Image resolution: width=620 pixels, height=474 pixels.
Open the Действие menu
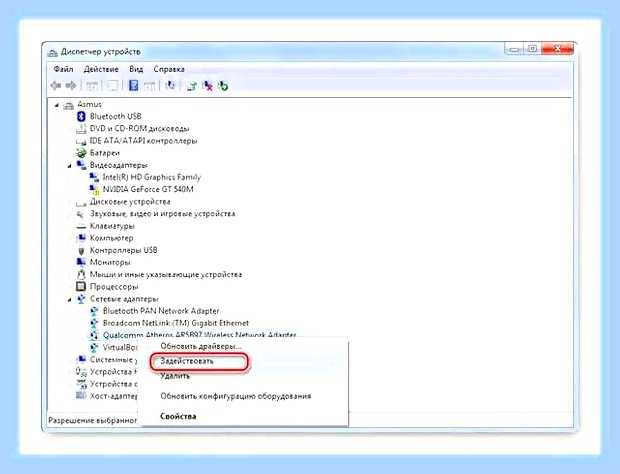(x=101, y=69)
